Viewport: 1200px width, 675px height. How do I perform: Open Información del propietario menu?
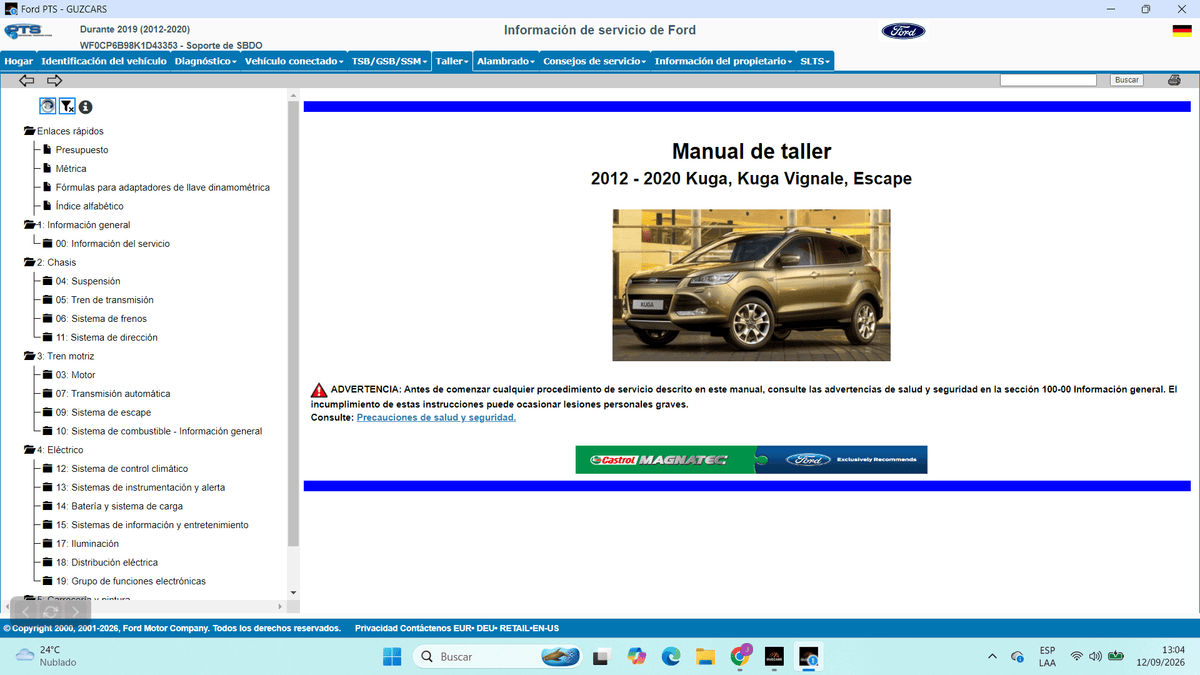coord(723,61)
